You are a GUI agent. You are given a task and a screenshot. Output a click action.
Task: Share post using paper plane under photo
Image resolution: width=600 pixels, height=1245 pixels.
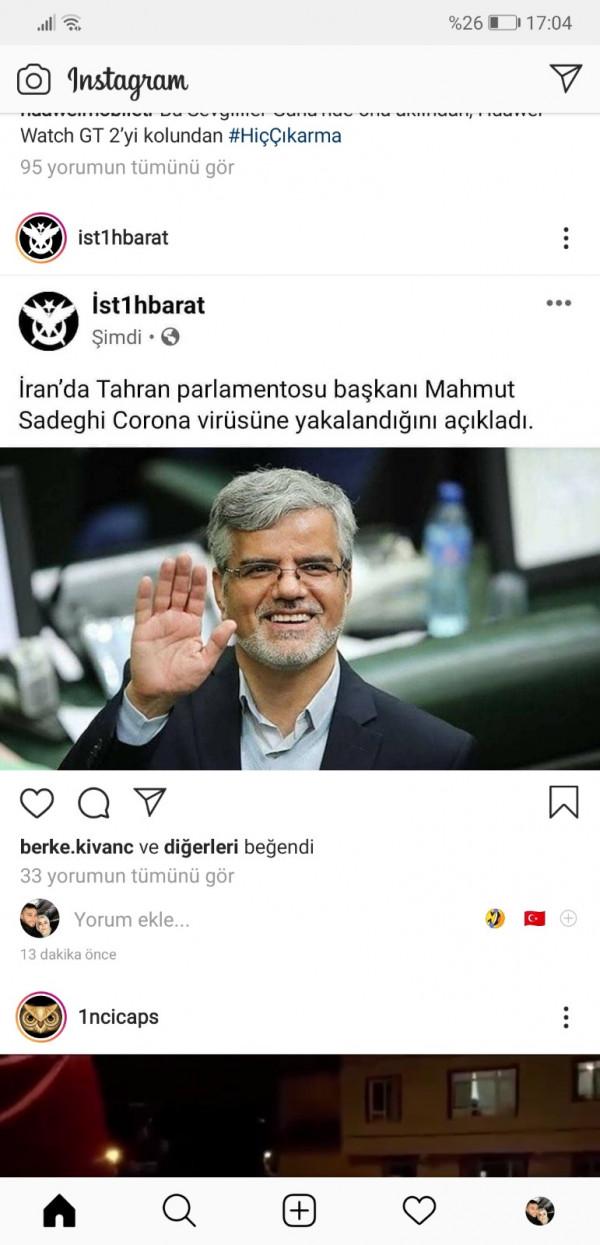(150, 801)
